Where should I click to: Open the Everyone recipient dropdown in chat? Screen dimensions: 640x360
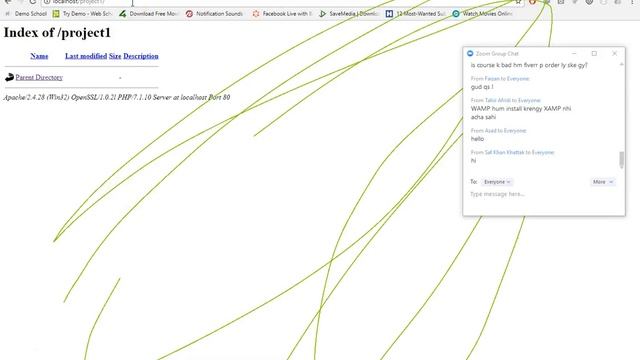497,182
